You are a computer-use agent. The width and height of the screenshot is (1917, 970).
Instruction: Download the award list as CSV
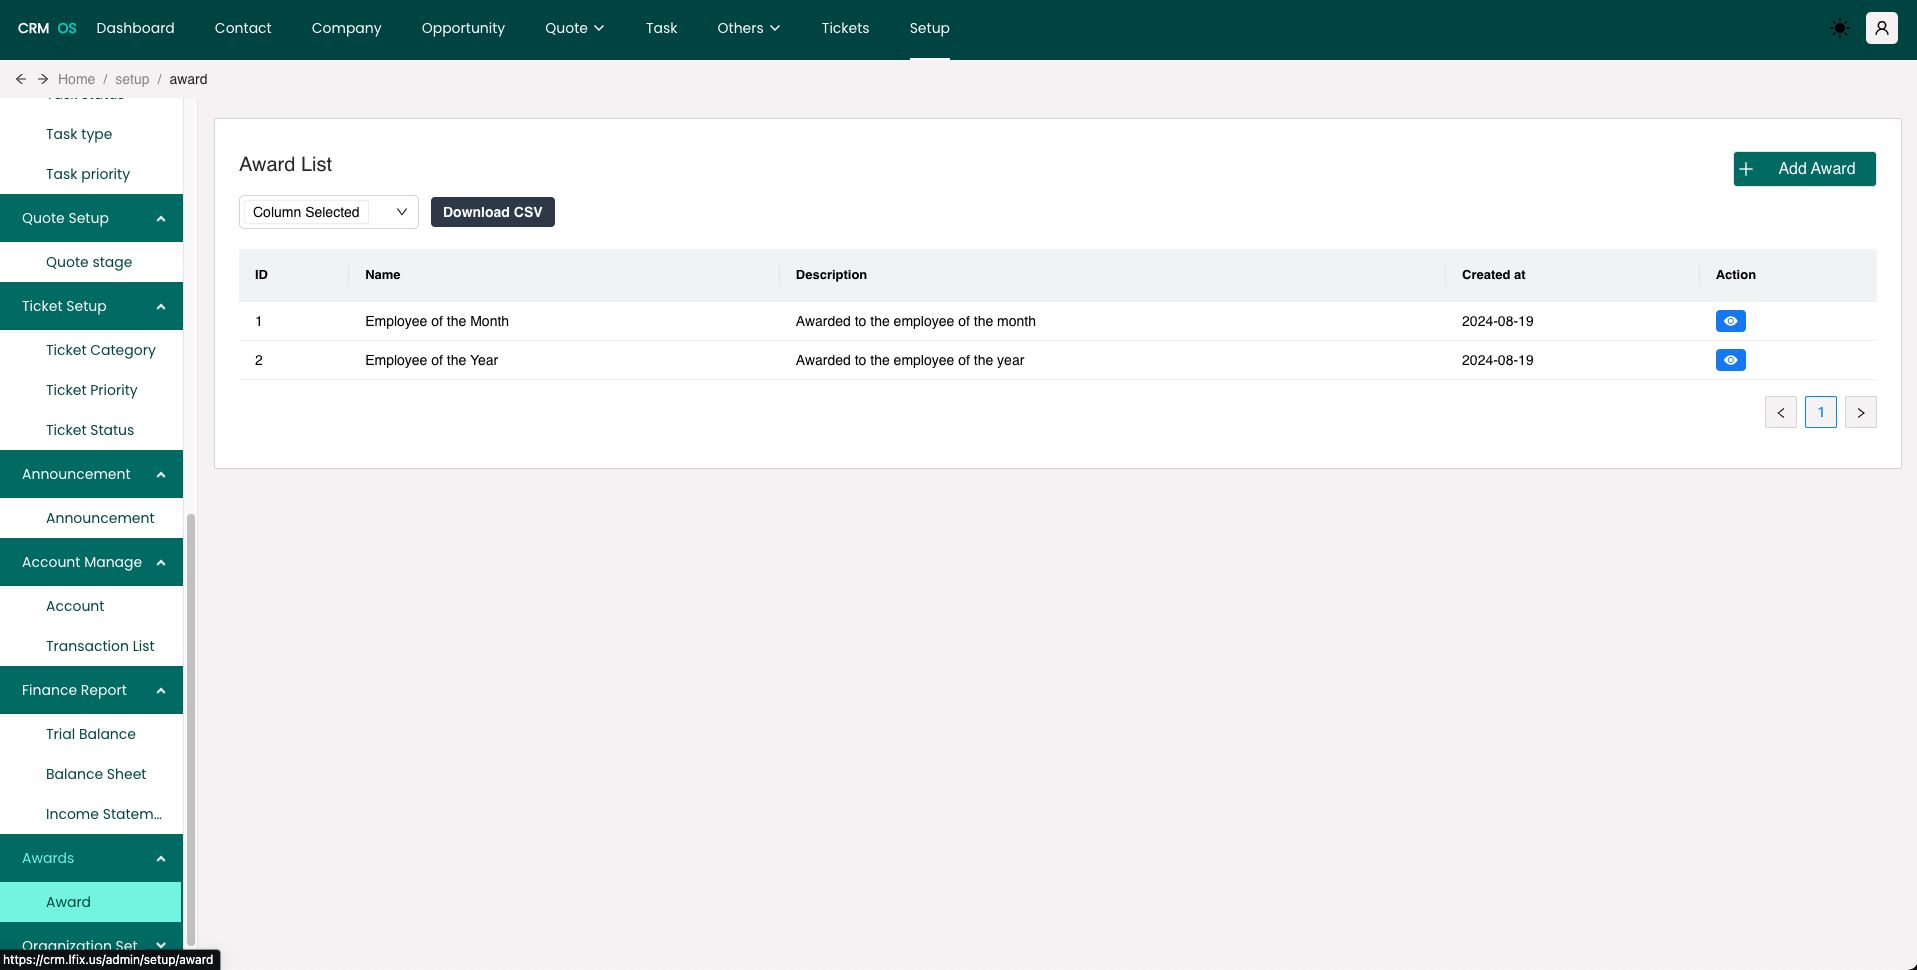click(492, 212)
